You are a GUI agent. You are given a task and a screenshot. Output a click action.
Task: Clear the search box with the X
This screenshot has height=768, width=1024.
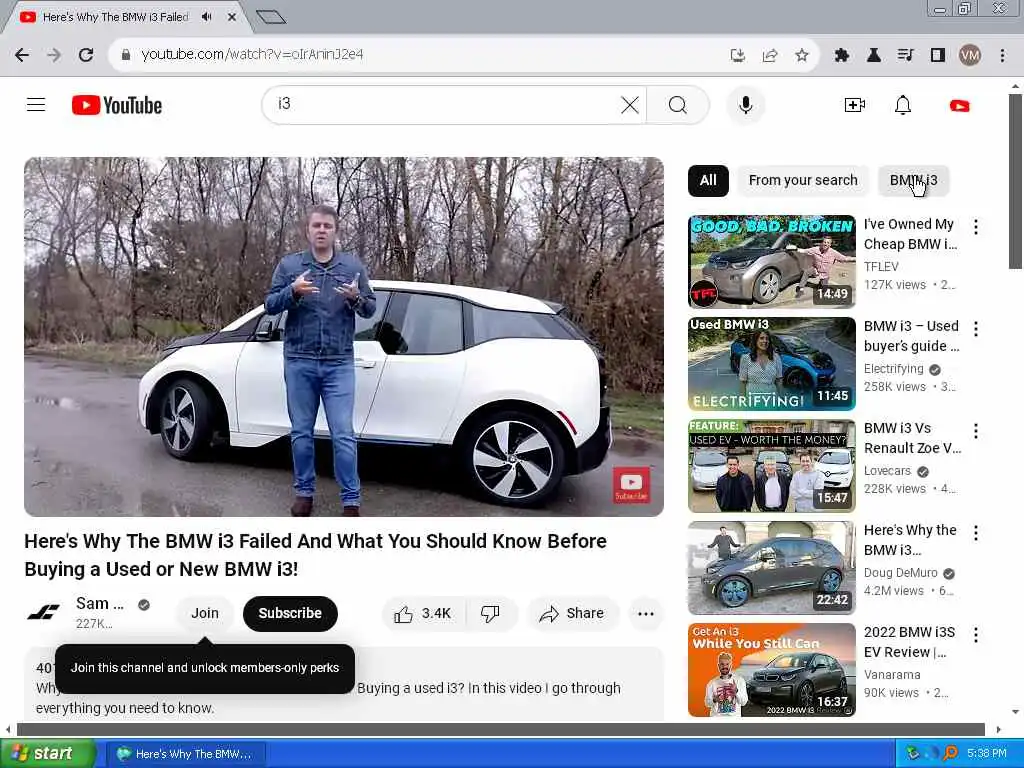(x=630, y=104)
